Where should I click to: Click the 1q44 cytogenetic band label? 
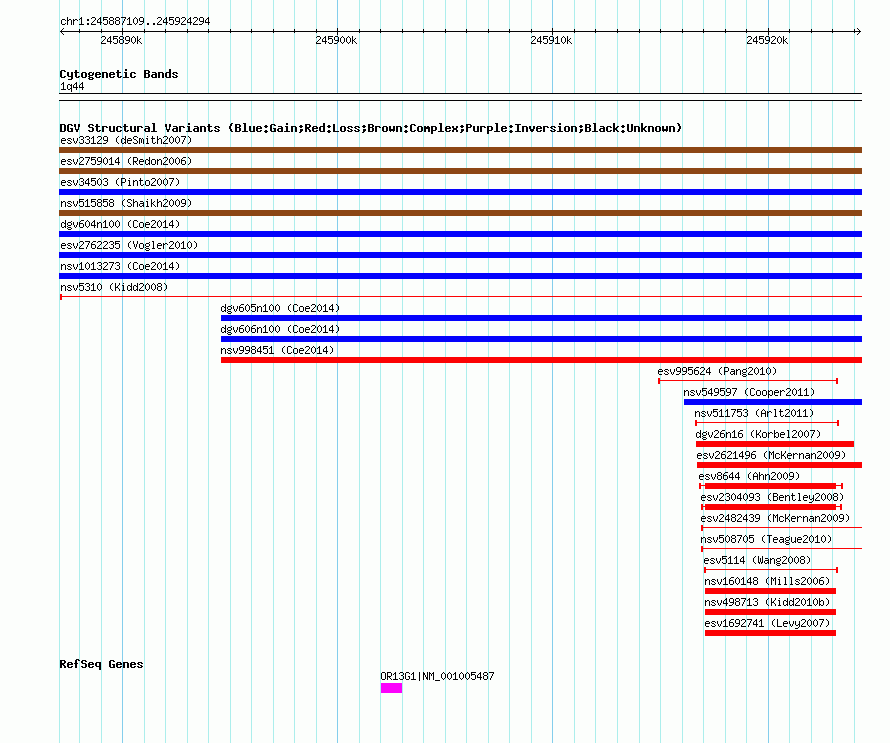[72, 86]
